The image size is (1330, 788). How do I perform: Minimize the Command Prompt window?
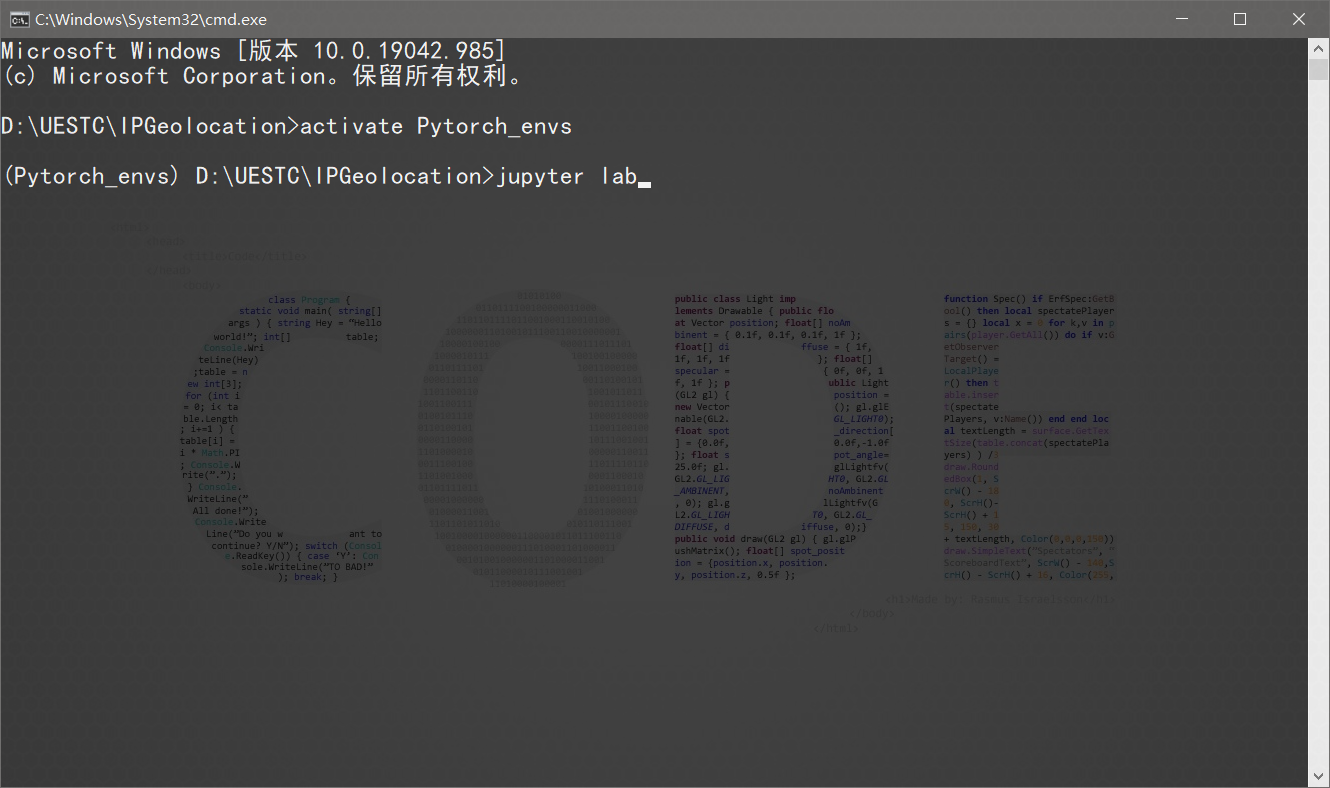click(x=1182, y=18)
